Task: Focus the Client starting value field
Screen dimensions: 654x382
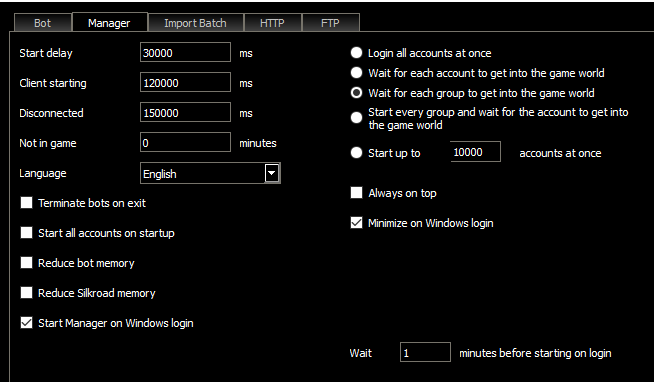Action: [x=185, y=82]
